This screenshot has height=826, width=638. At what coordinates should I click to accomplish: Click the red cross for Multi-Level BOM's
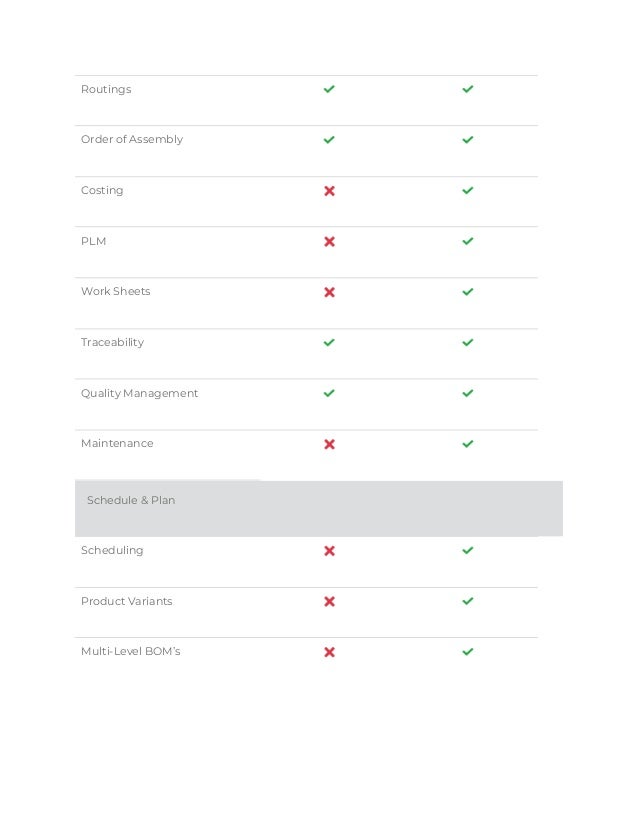pos(329,652)
